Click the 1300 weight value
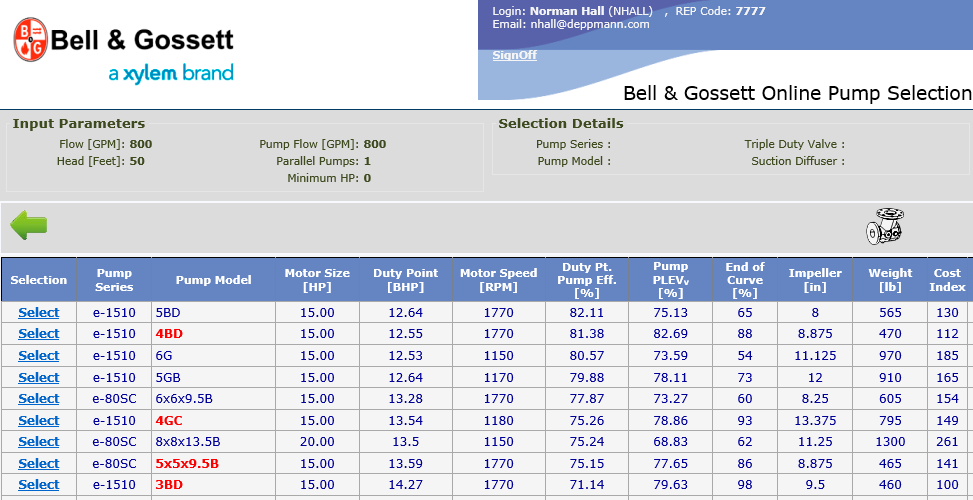Image resolution: width=973 pixels, height=500 pixels. (x=890, y=442)
